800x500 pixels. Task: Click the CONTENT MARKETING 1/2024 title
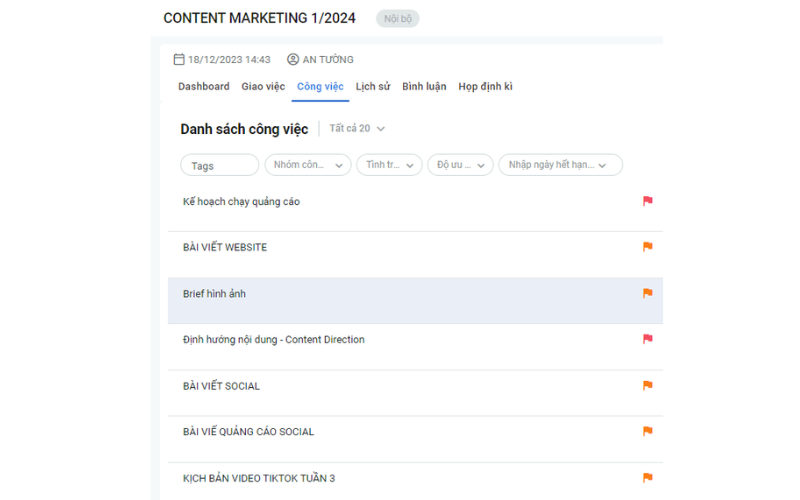[259, 18]
